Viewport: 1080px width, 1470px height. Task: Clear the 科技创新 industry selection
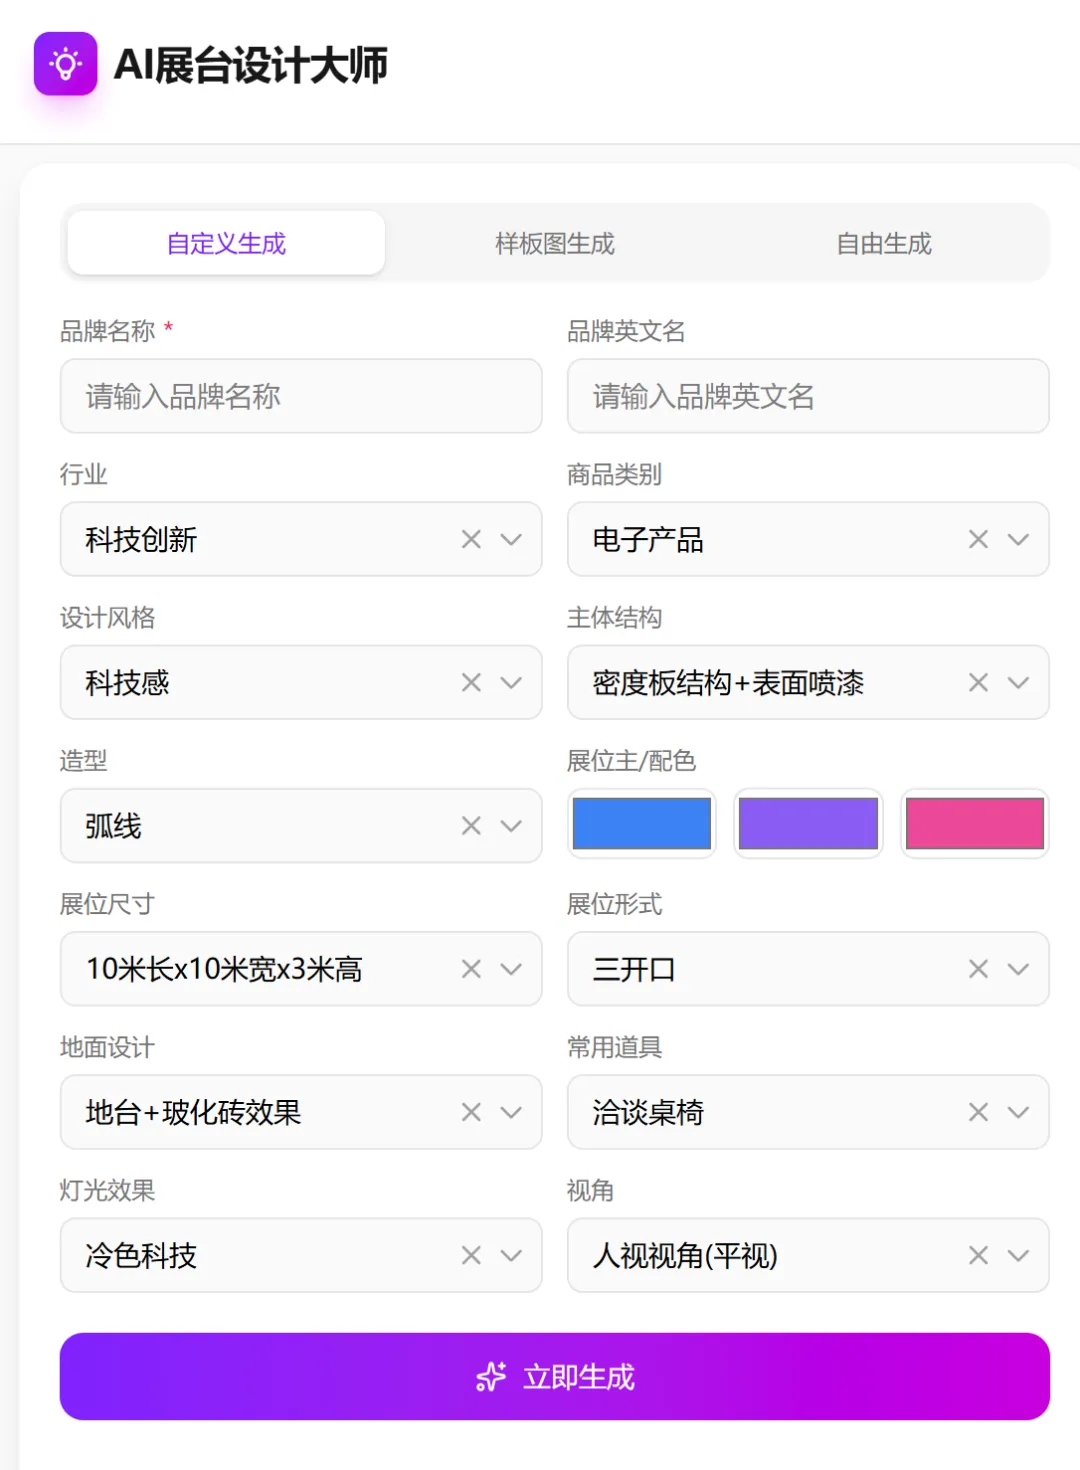coord(471,540)
